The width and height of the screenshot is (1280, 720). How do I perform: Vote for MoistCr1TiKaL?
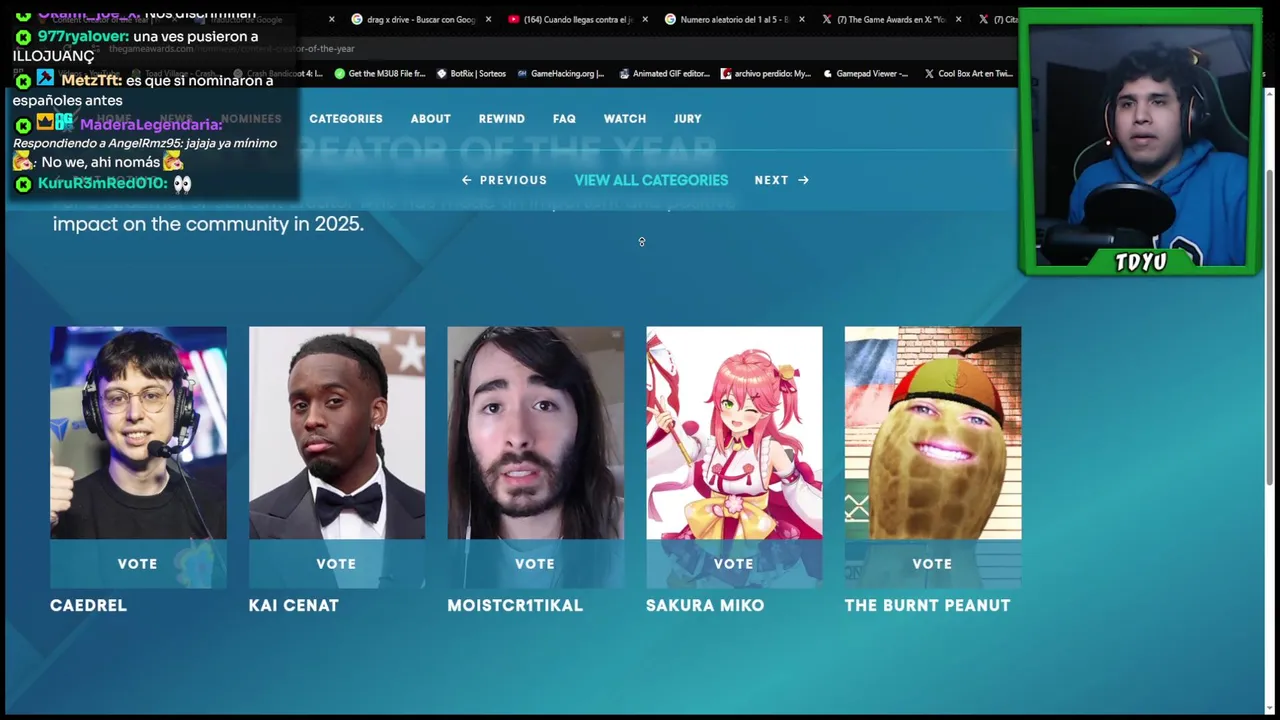(535, 564)
